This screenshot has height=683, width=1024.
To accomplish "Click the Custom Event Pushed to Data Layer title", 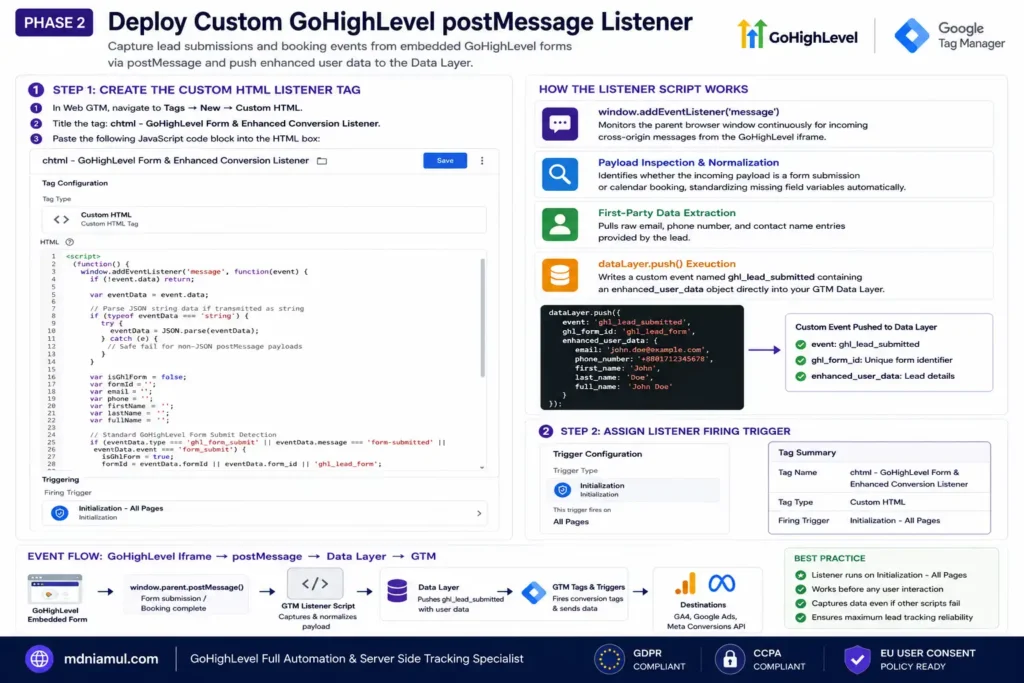I will pos(866,327).
